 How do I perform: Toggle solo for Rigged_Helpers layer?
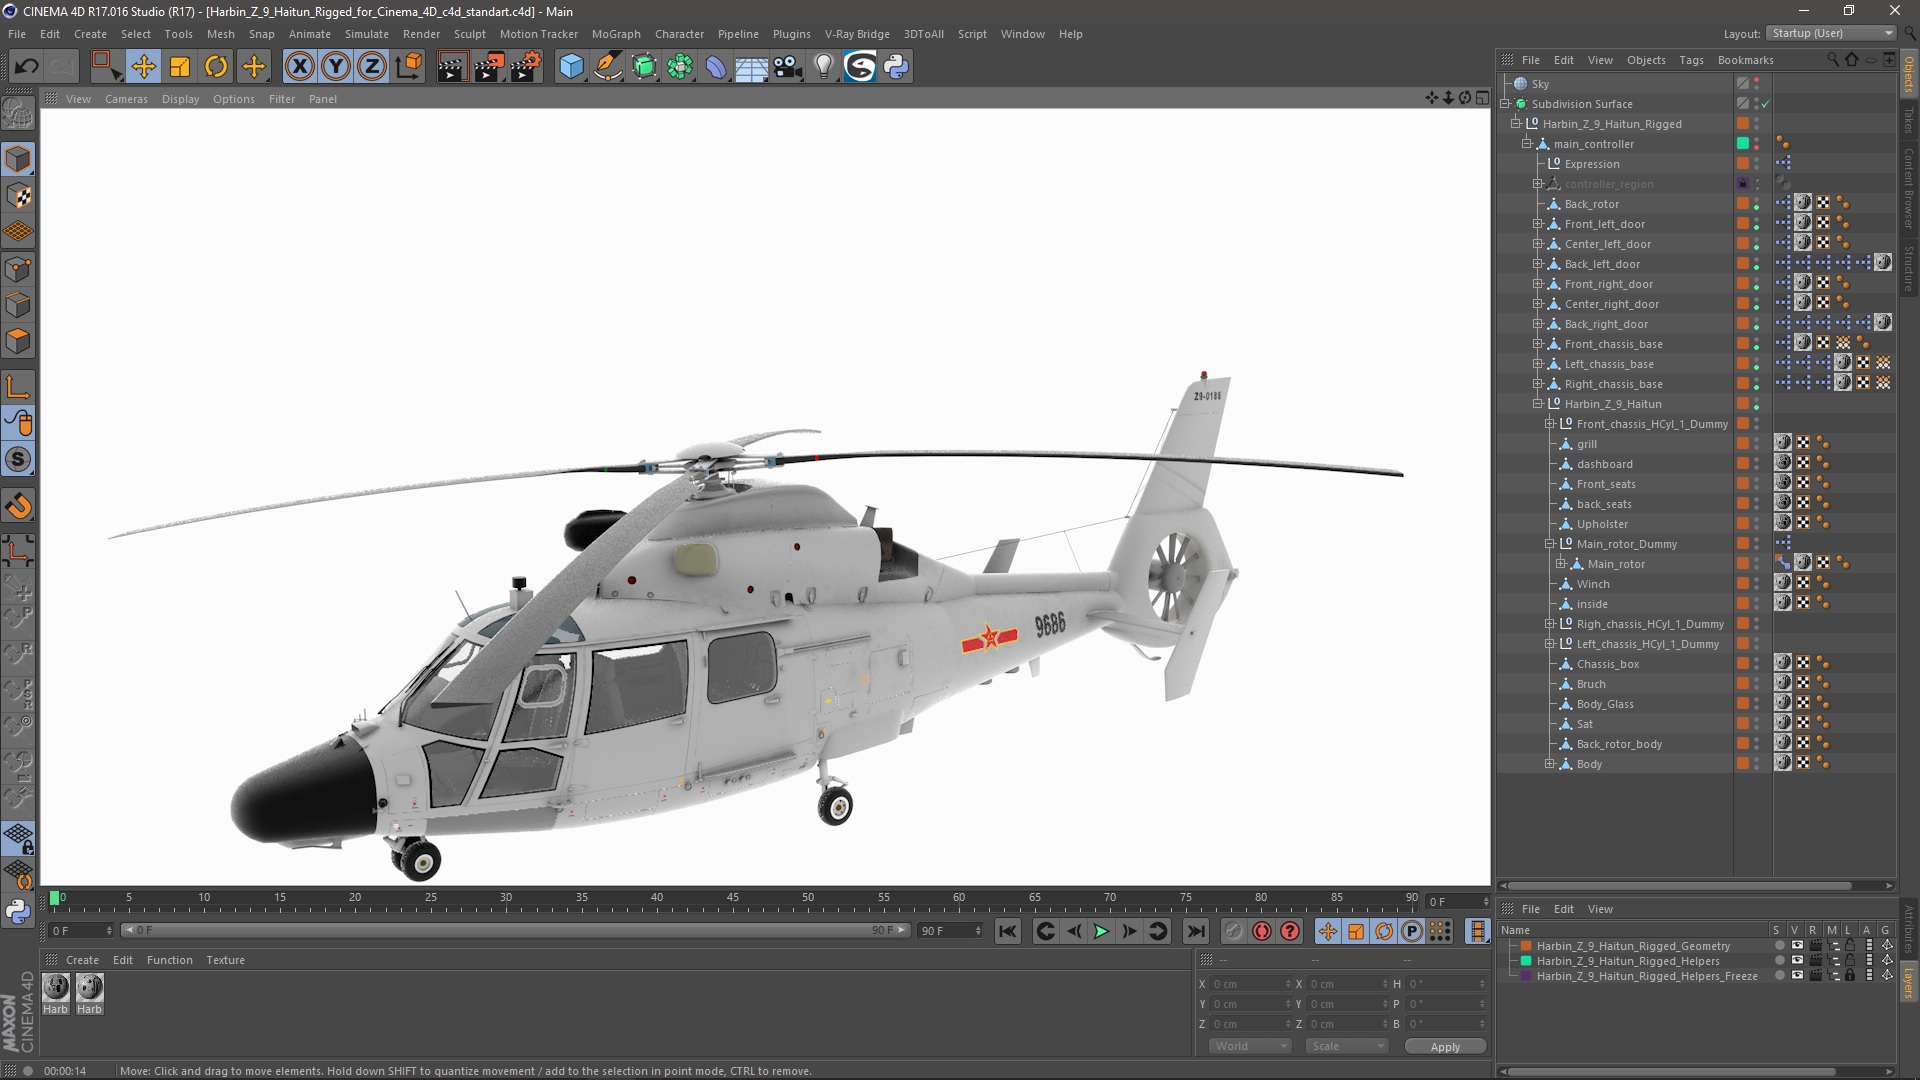[x=1779, y=961]
